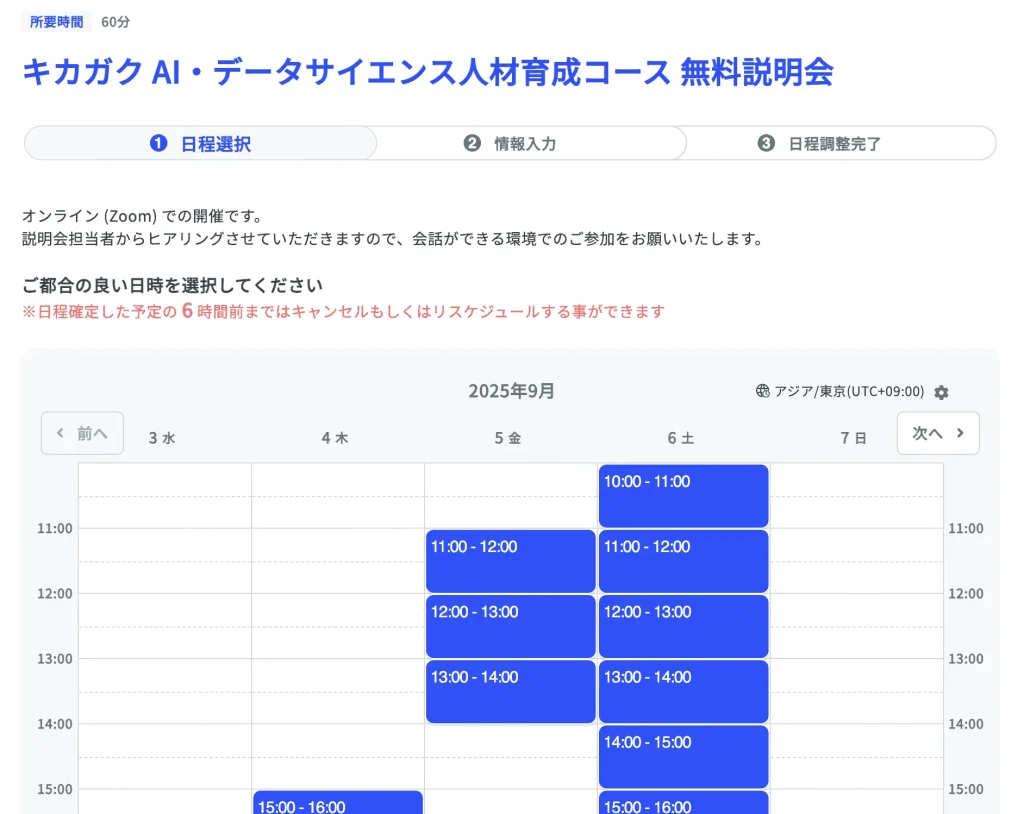Screen dimensions: 1024x814
Task: Select the 11:00 - 12:00 slot on Friday
Action: (x=510, y=560)
